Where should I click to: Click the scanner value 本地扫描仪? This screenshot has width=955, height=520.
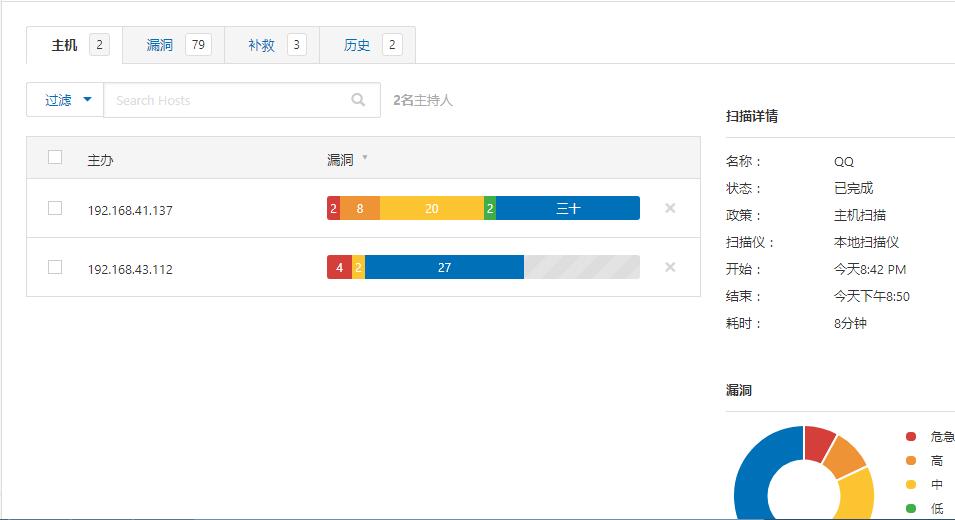[x=866, y=242]
